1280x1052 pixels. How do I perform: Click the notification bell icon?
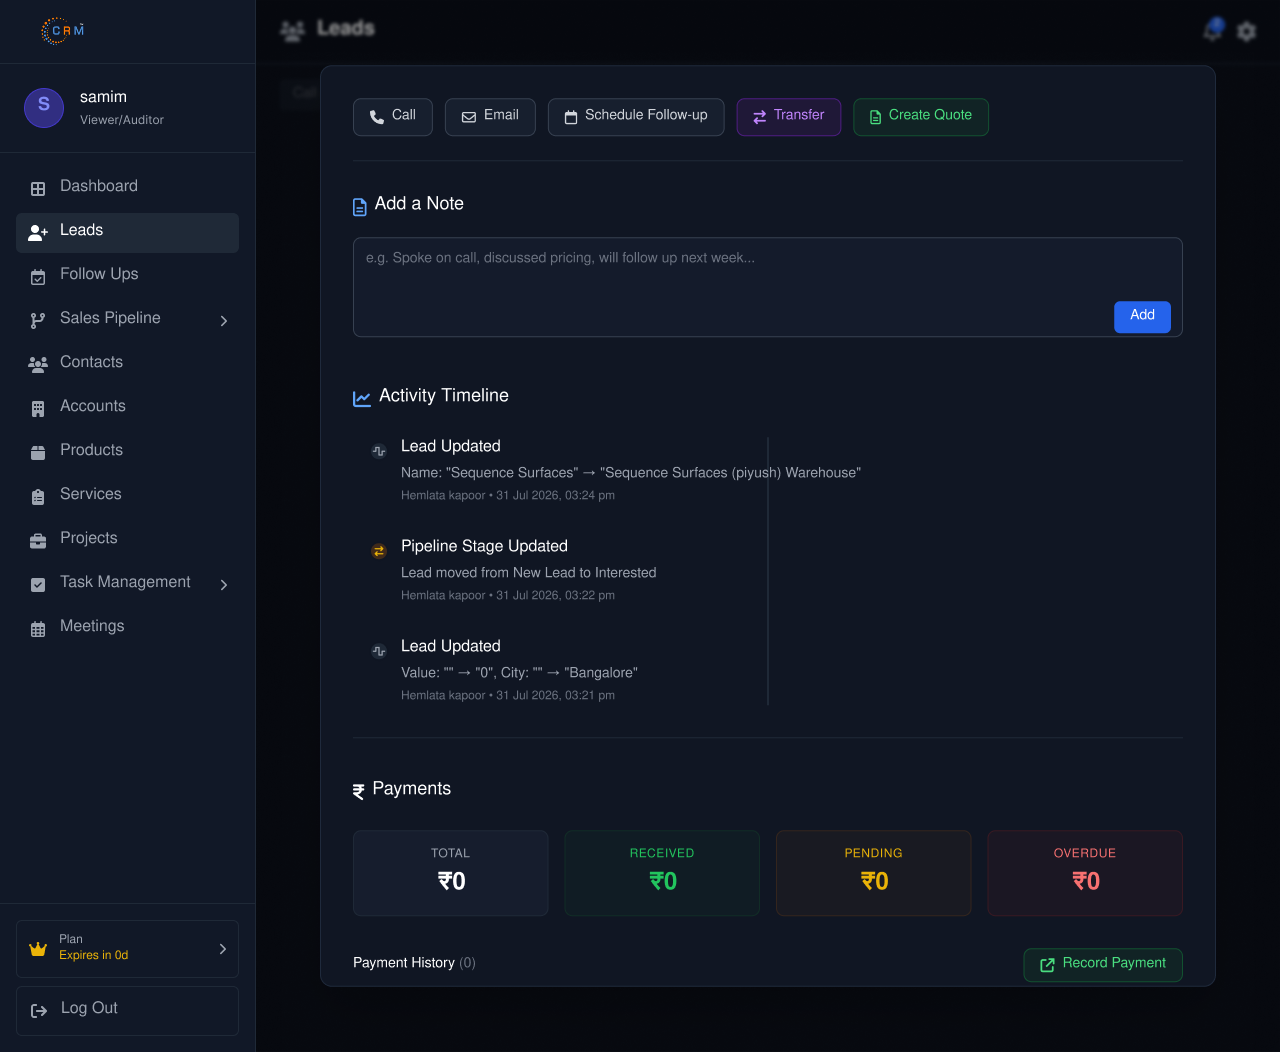pos(1213,30)
